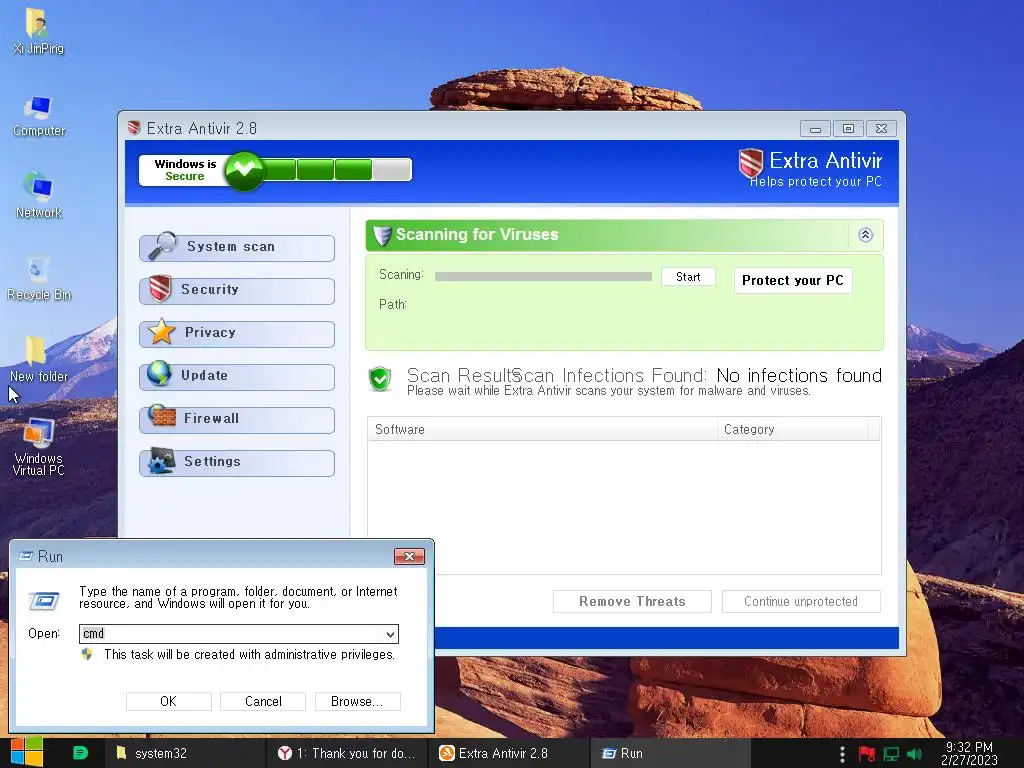The width and height of the screenshot is (1024, 768).
Task: Click the Extra Antivir title bar shield icon
Action: pos(134,128)
